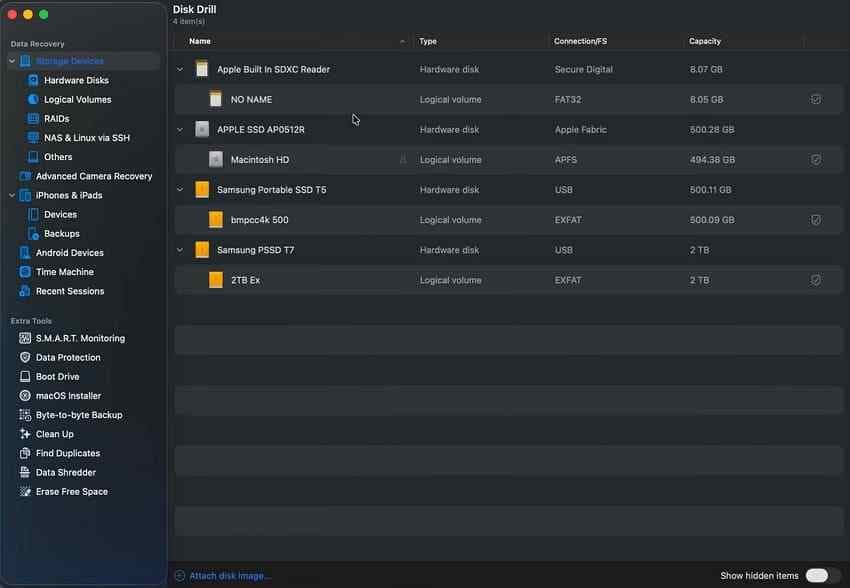Collapse the Samsung PSSD T7 row
The width and height of the screenshot is (850, 588).
pos(180,250)
